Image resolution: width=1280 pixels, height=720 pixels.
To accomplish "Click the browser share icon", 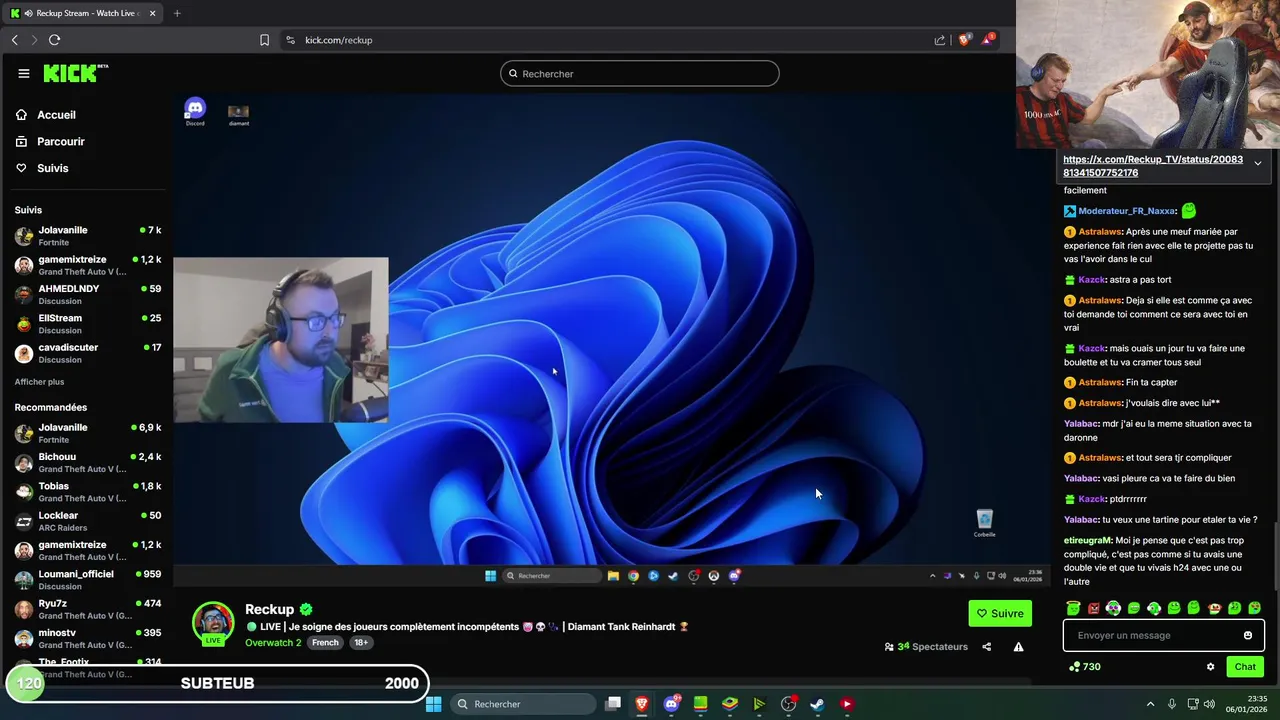I will (x=940, y=40).
